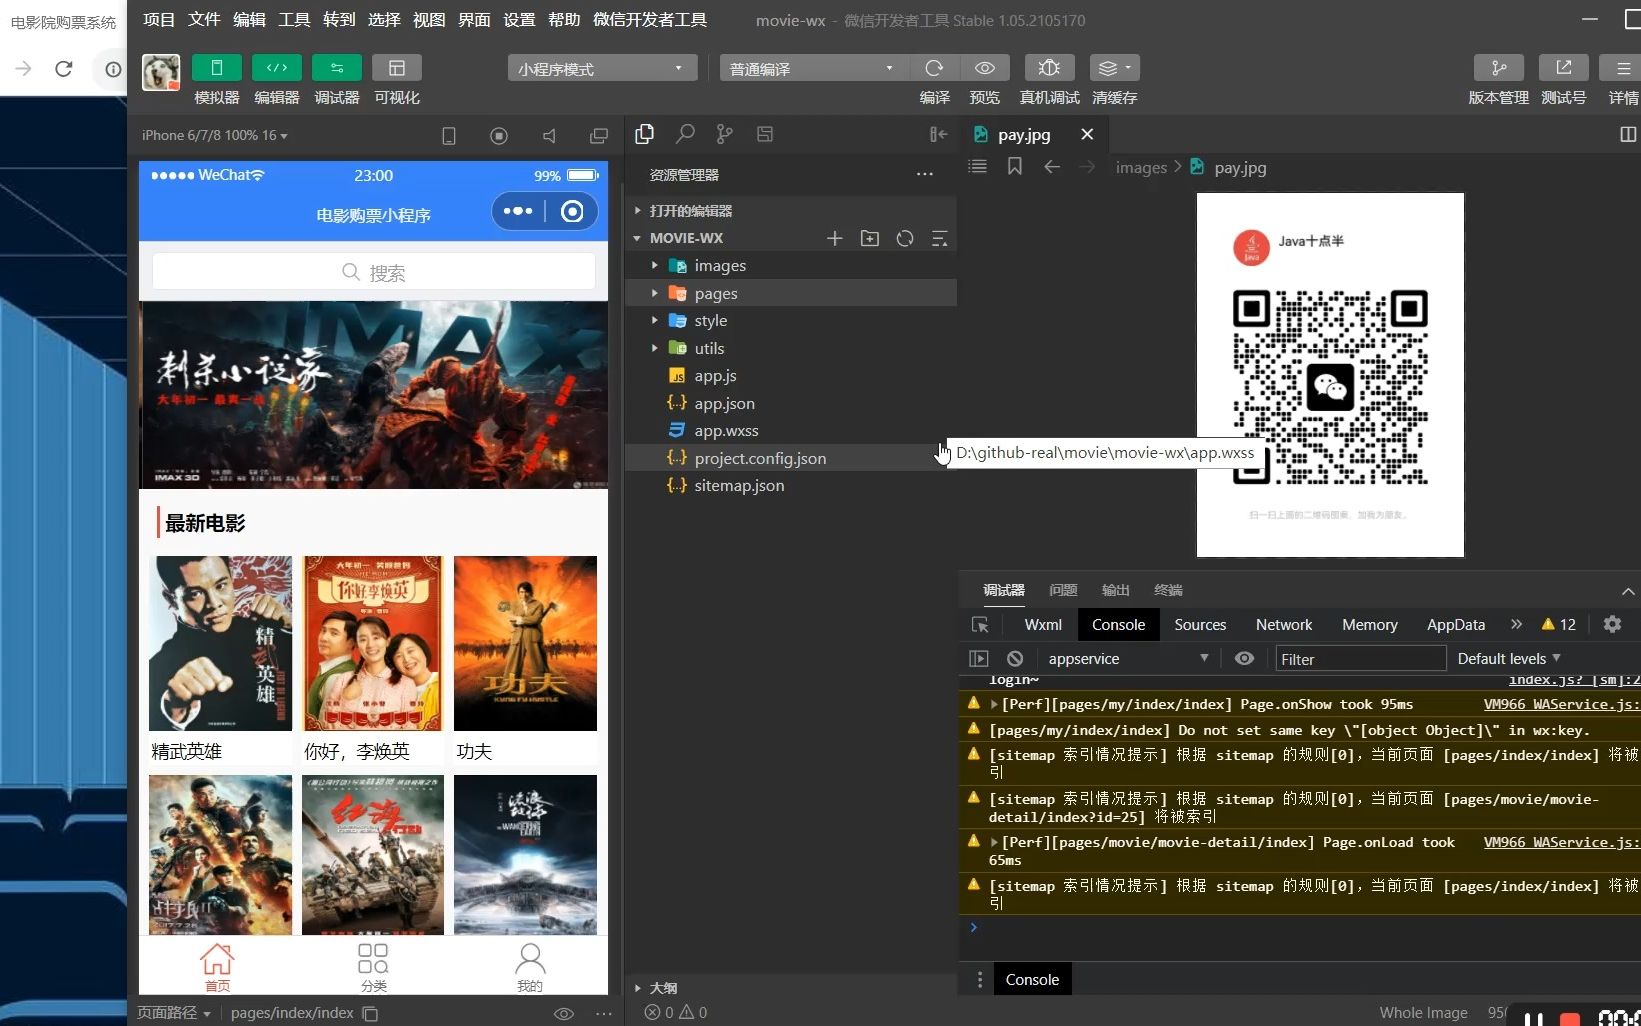Switch to the AppData tab
1641x1026 pixels.
pos(1455,624)
